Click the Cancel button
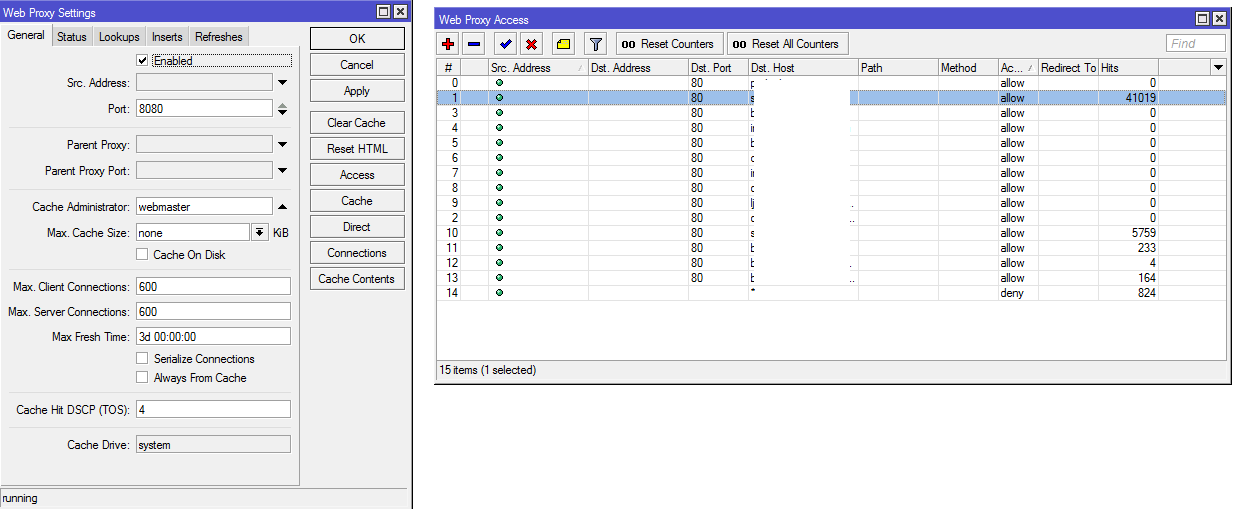Viewport: 1251px width, 522px height. tap(357, 65)
